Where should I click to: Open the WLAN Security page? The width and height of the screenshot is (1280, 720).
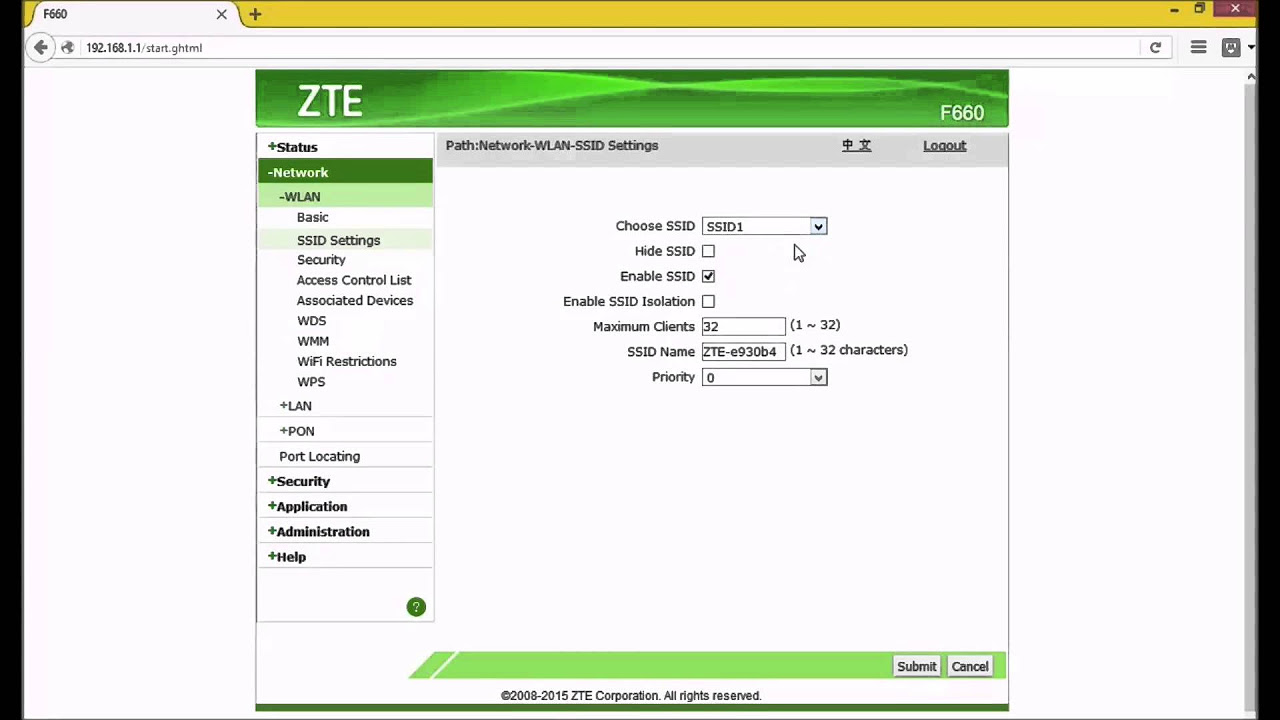pos(321,260)
